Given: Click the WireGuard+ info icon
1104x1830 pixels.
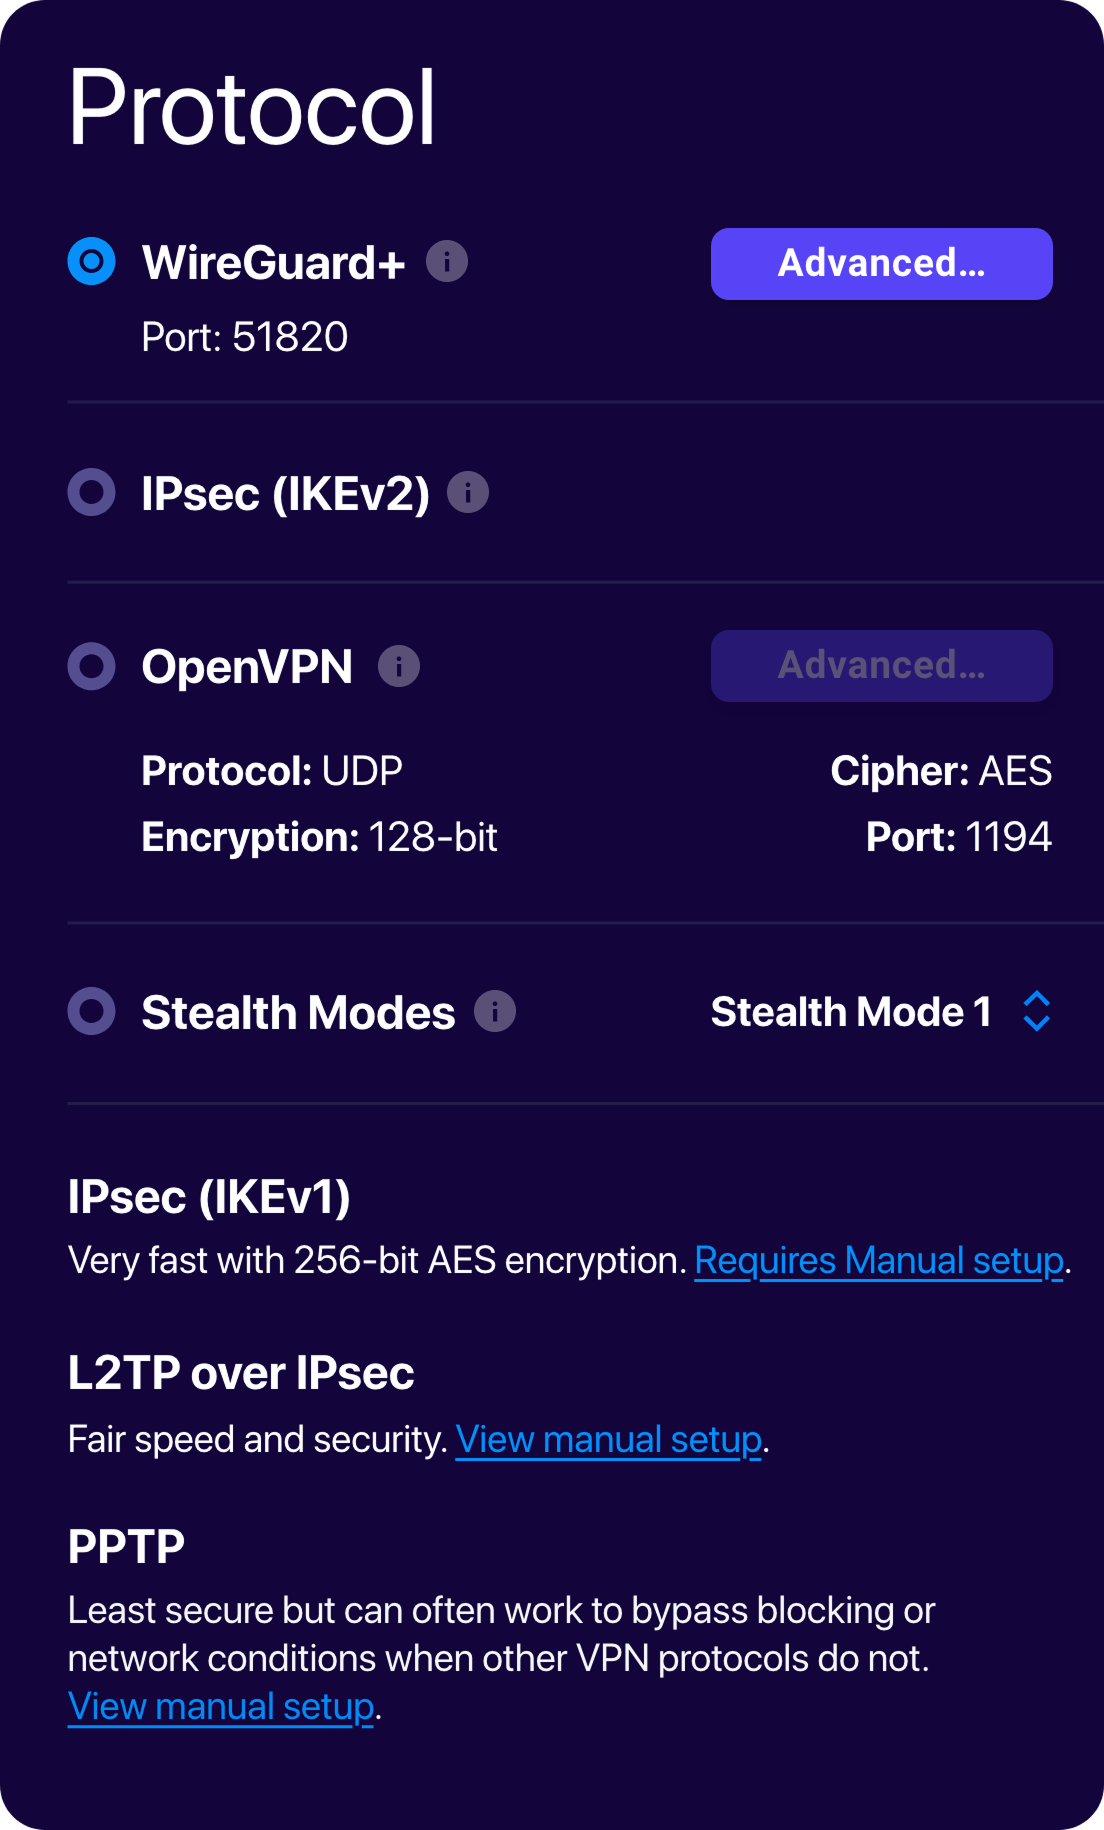Looking at the screenshot, I should coord(446,262).
